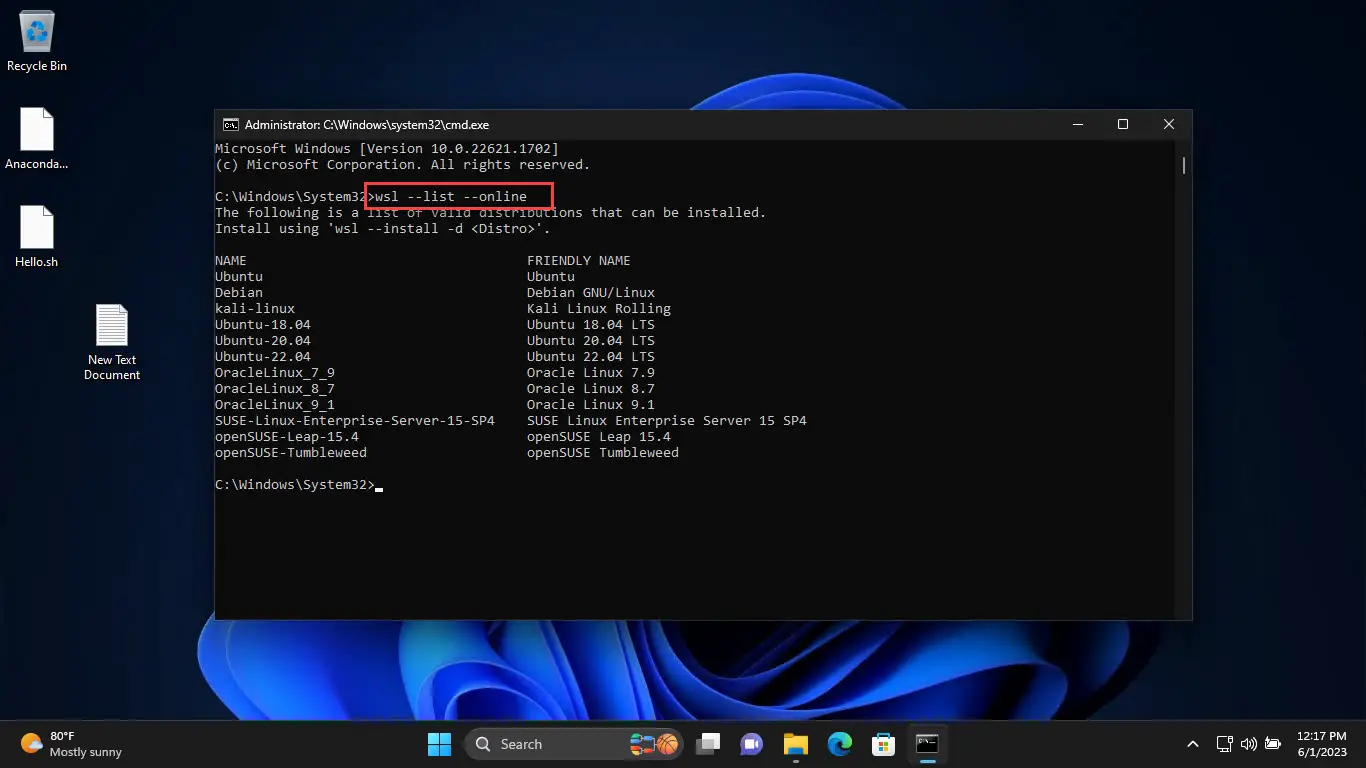Open File Explorer from the taskbar
Viewport: 1366px width, 768px height.
[x=795, y=744]
